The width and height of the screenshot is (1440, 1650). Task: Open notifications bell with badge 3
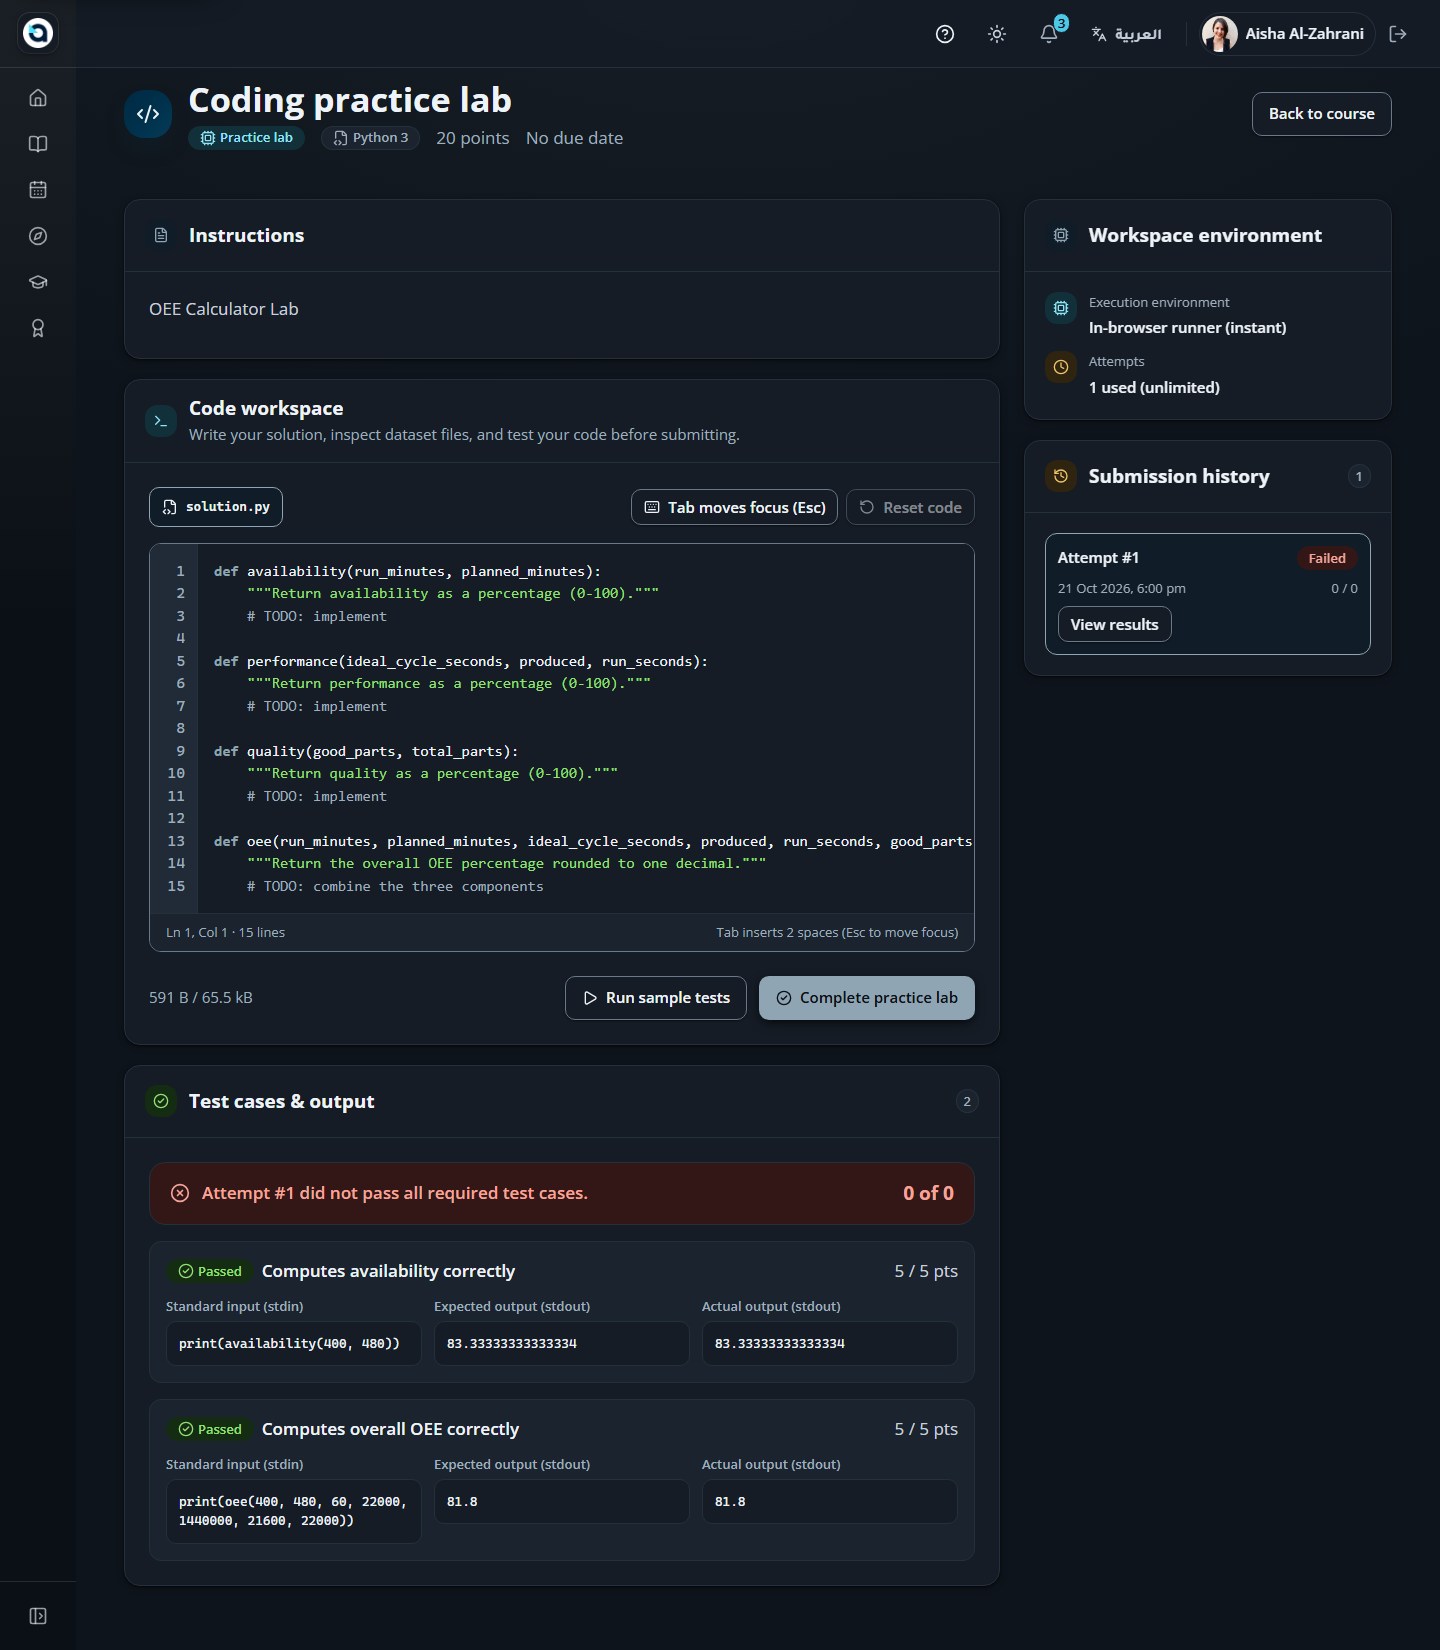[1049, 34]
